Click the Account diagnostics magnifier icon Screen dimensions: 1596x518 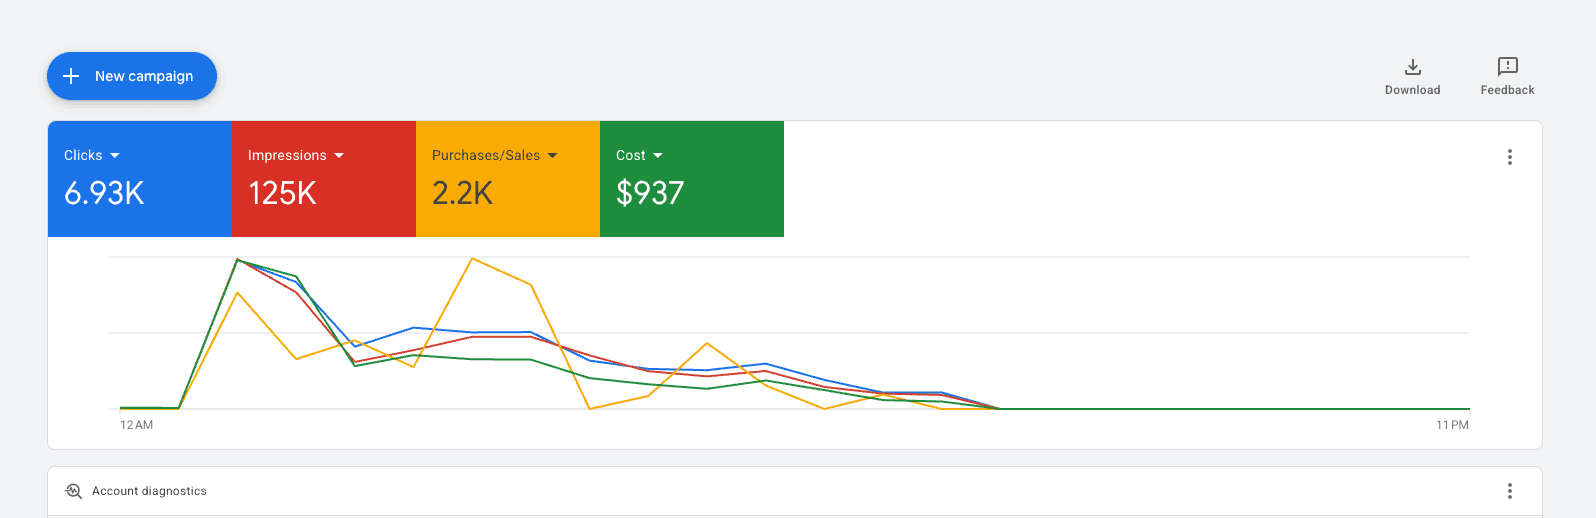click(73, 491)
